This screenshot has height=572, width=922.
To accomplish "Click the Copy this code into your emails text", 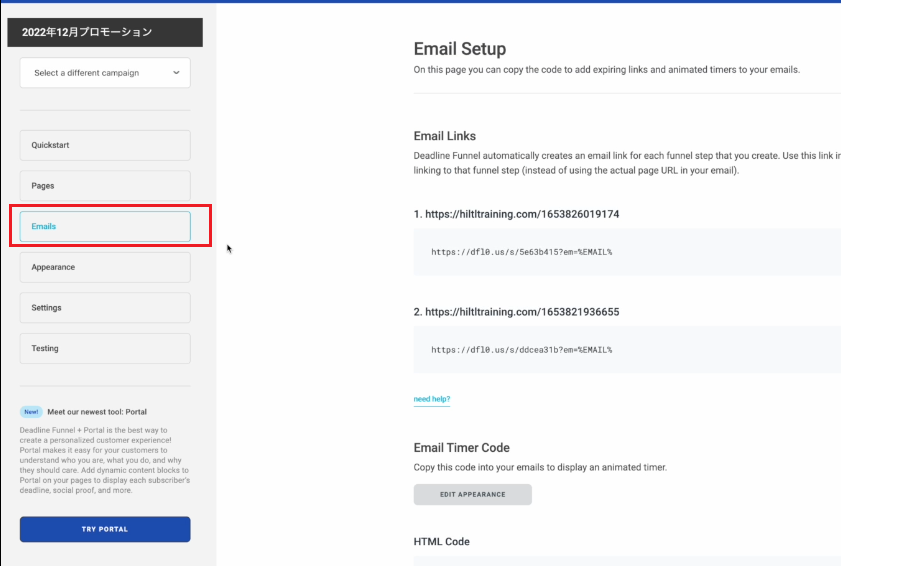I will [x=540, y=467].
